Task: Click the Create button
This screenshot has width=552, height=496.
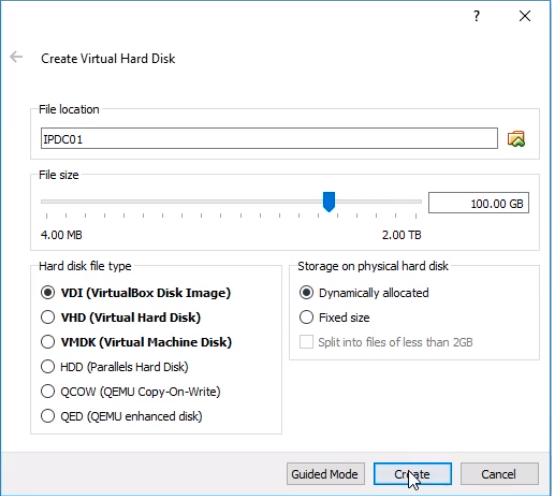Action: (412, 474)
